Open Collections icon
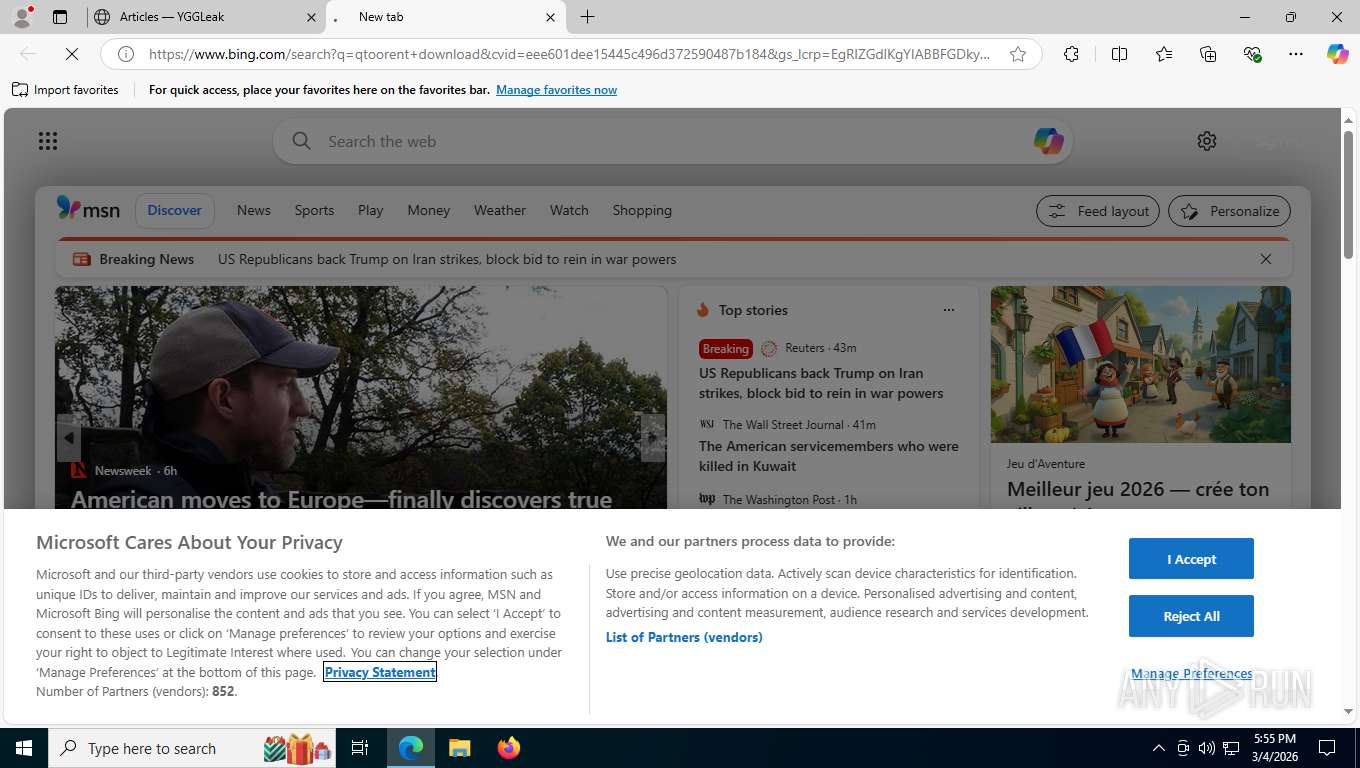1360x768 pixels. coord(1208,54)
